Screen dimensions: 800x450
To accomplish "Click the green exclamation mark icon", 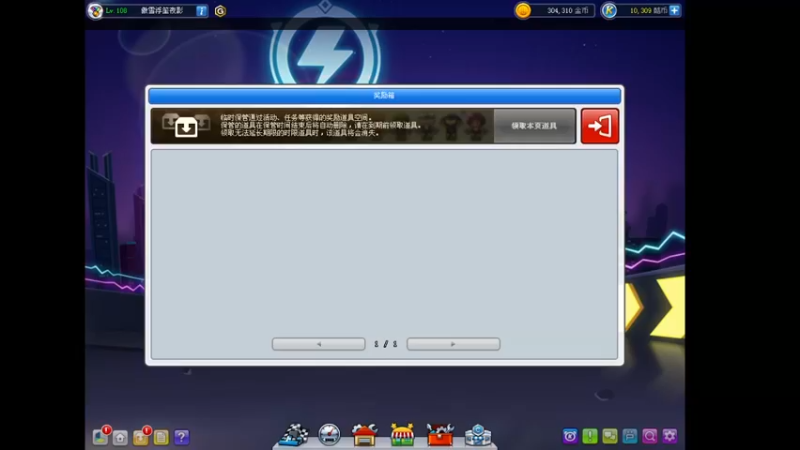I will click(590, 436).
